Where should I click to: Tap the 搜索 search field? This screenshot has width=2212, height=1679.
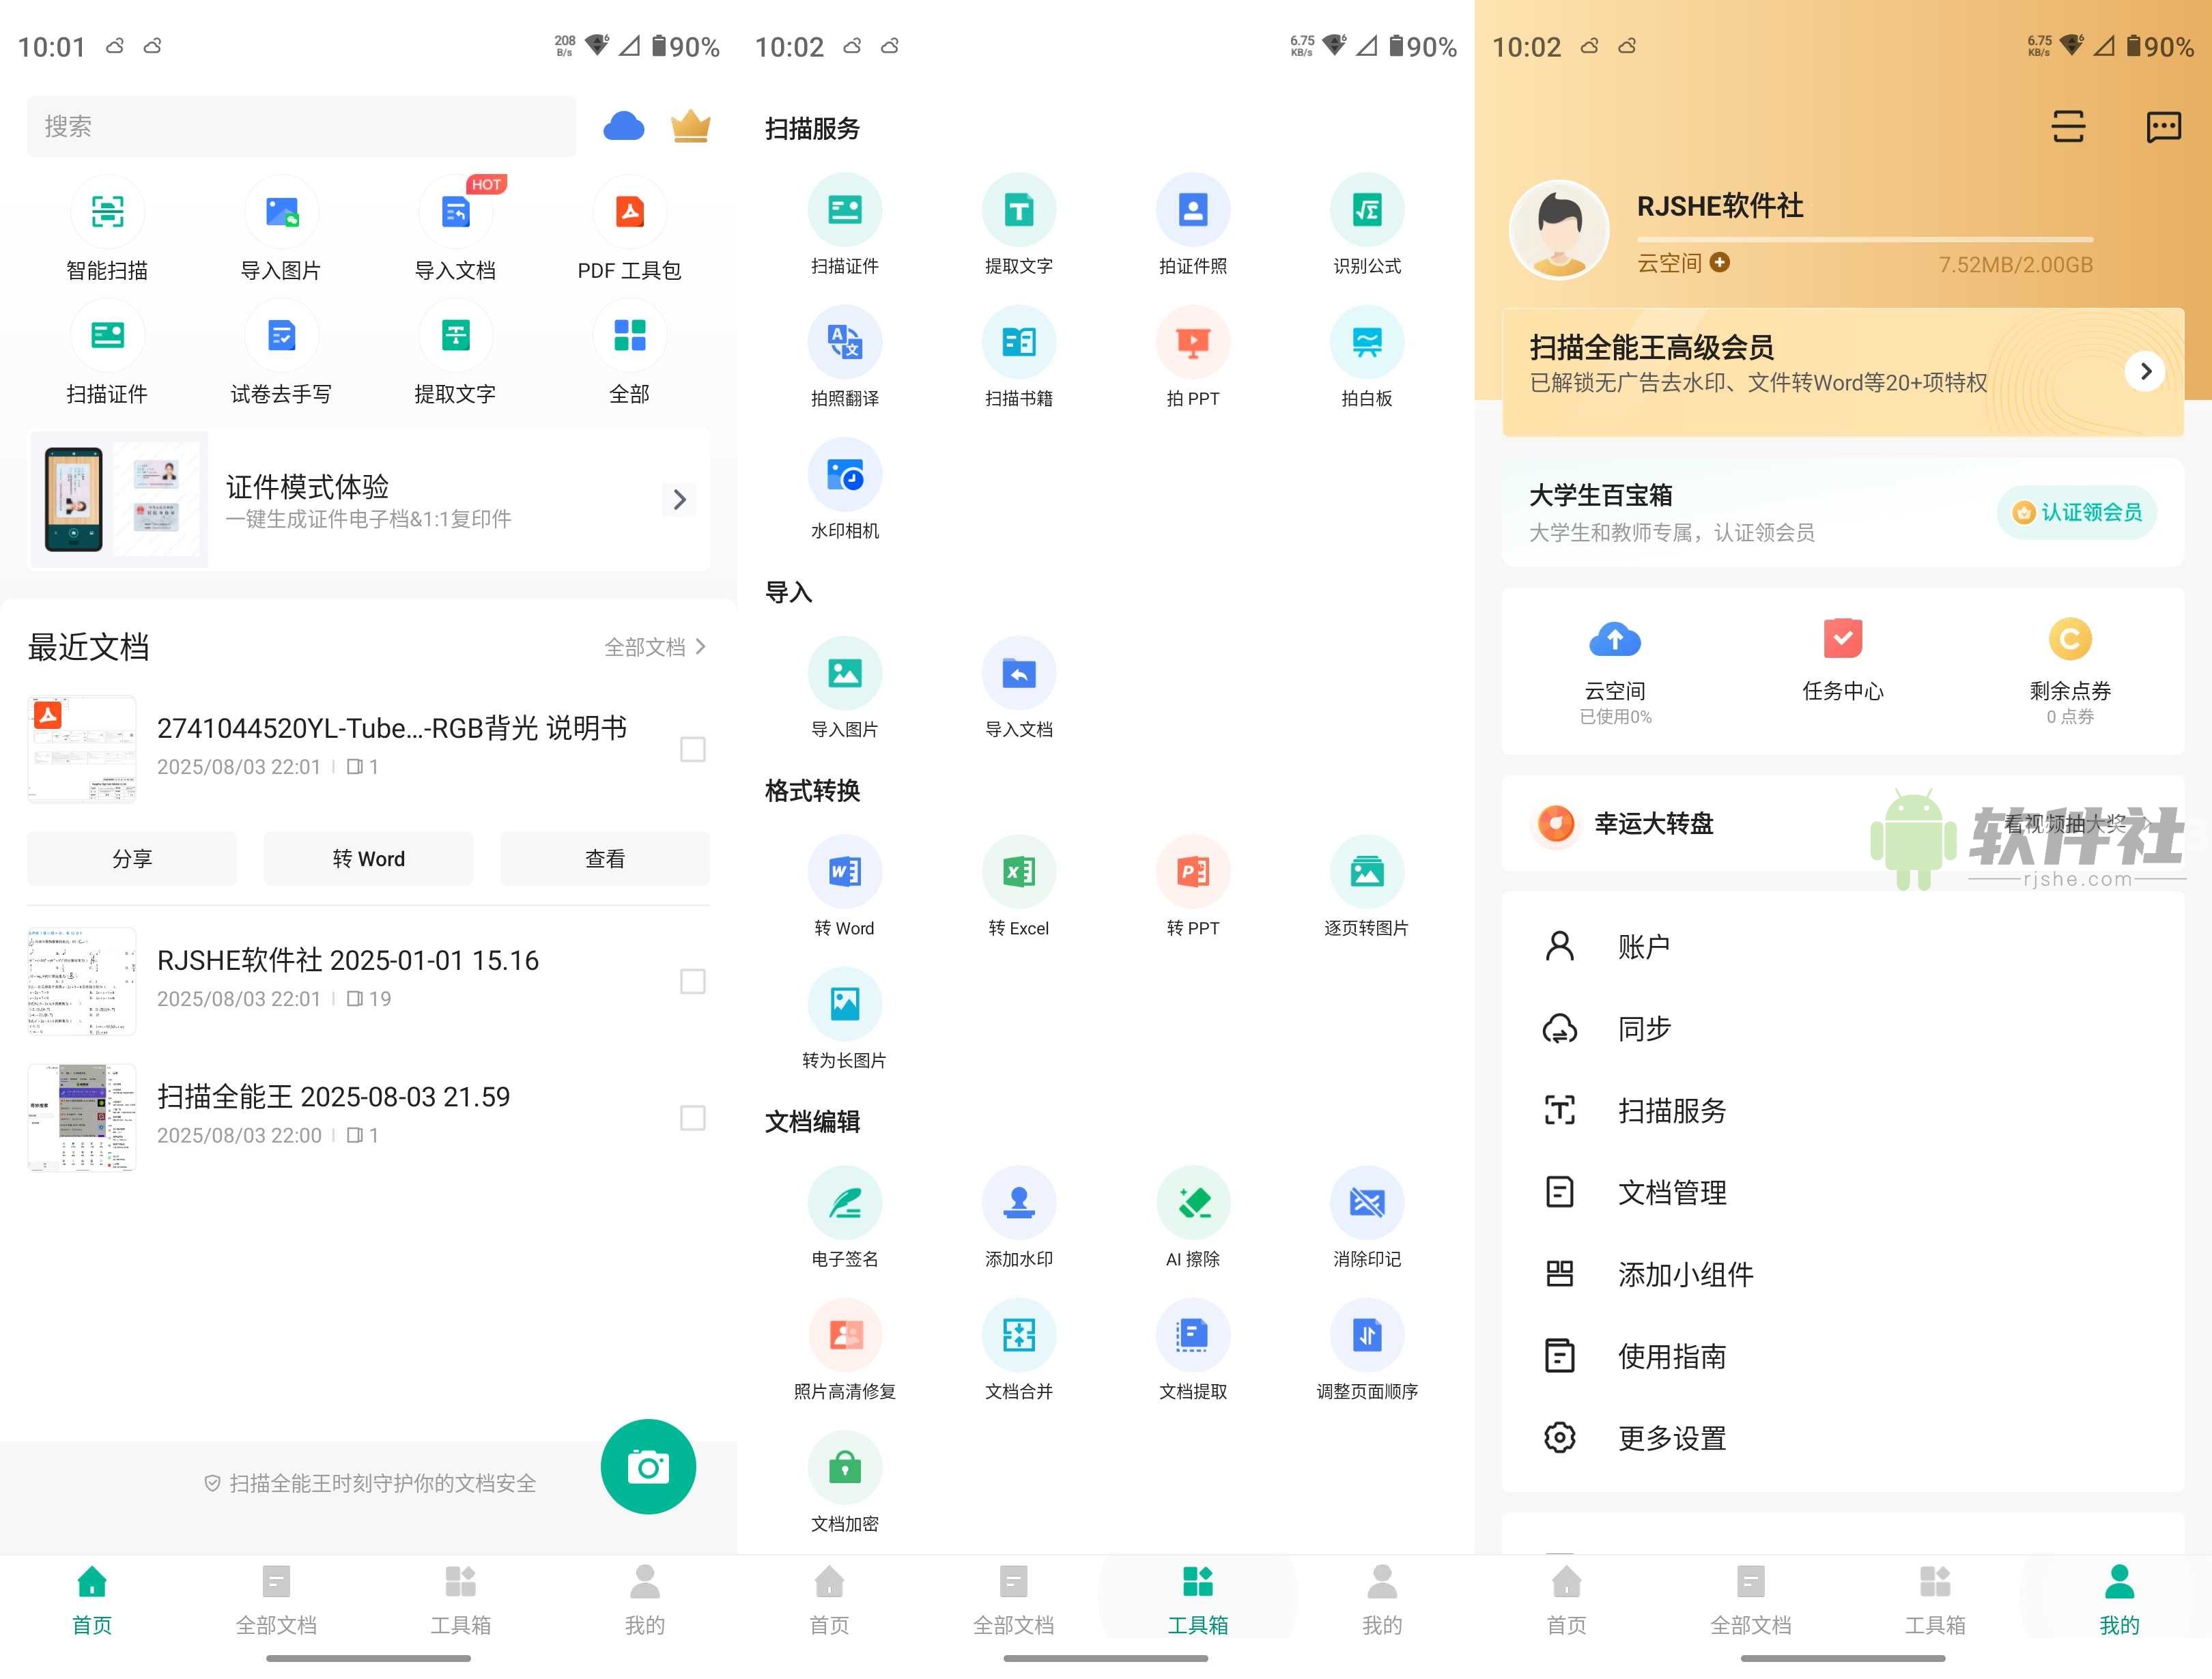pyautogui.click(x=300, y=126)
